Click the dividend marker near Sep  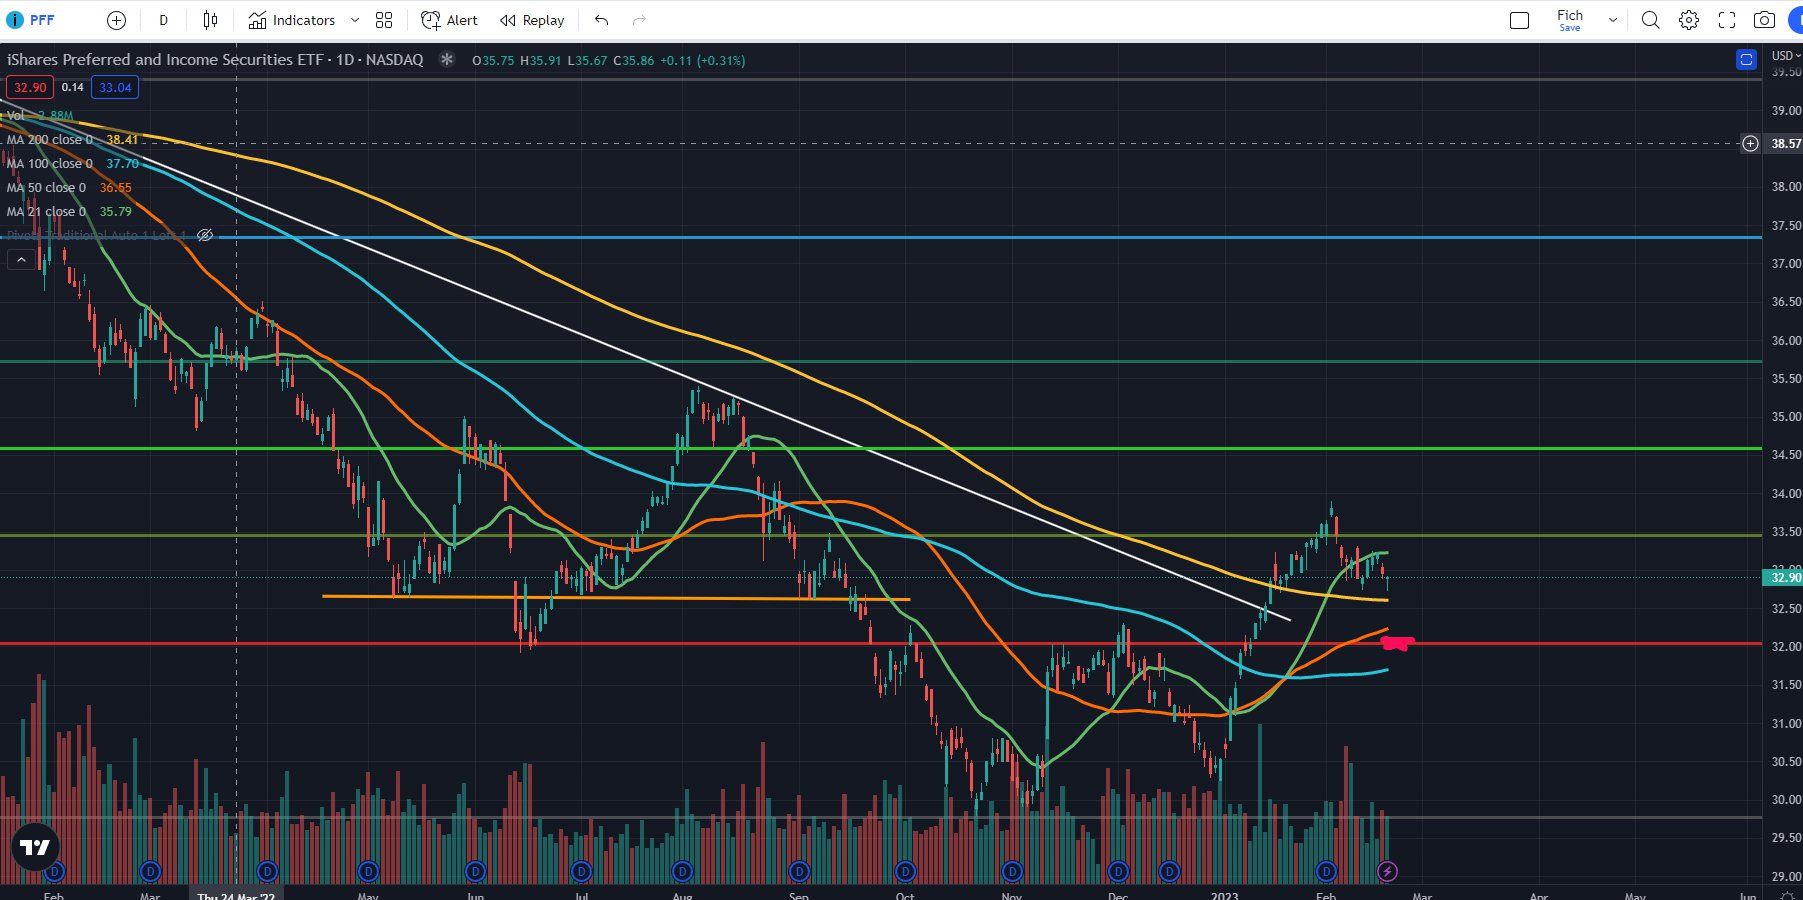tap(798, 872)
